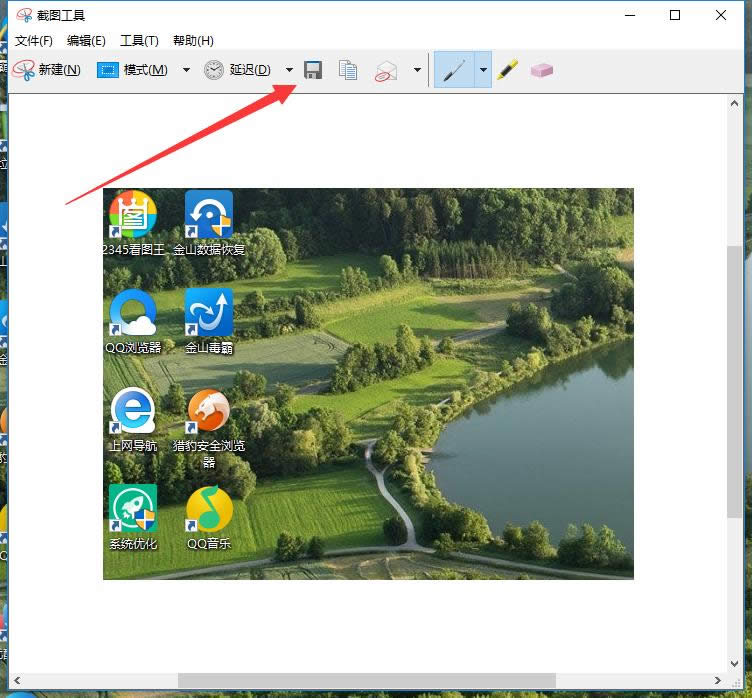
Task: Select the pink Eraser tool
Action: click(541, 70)
